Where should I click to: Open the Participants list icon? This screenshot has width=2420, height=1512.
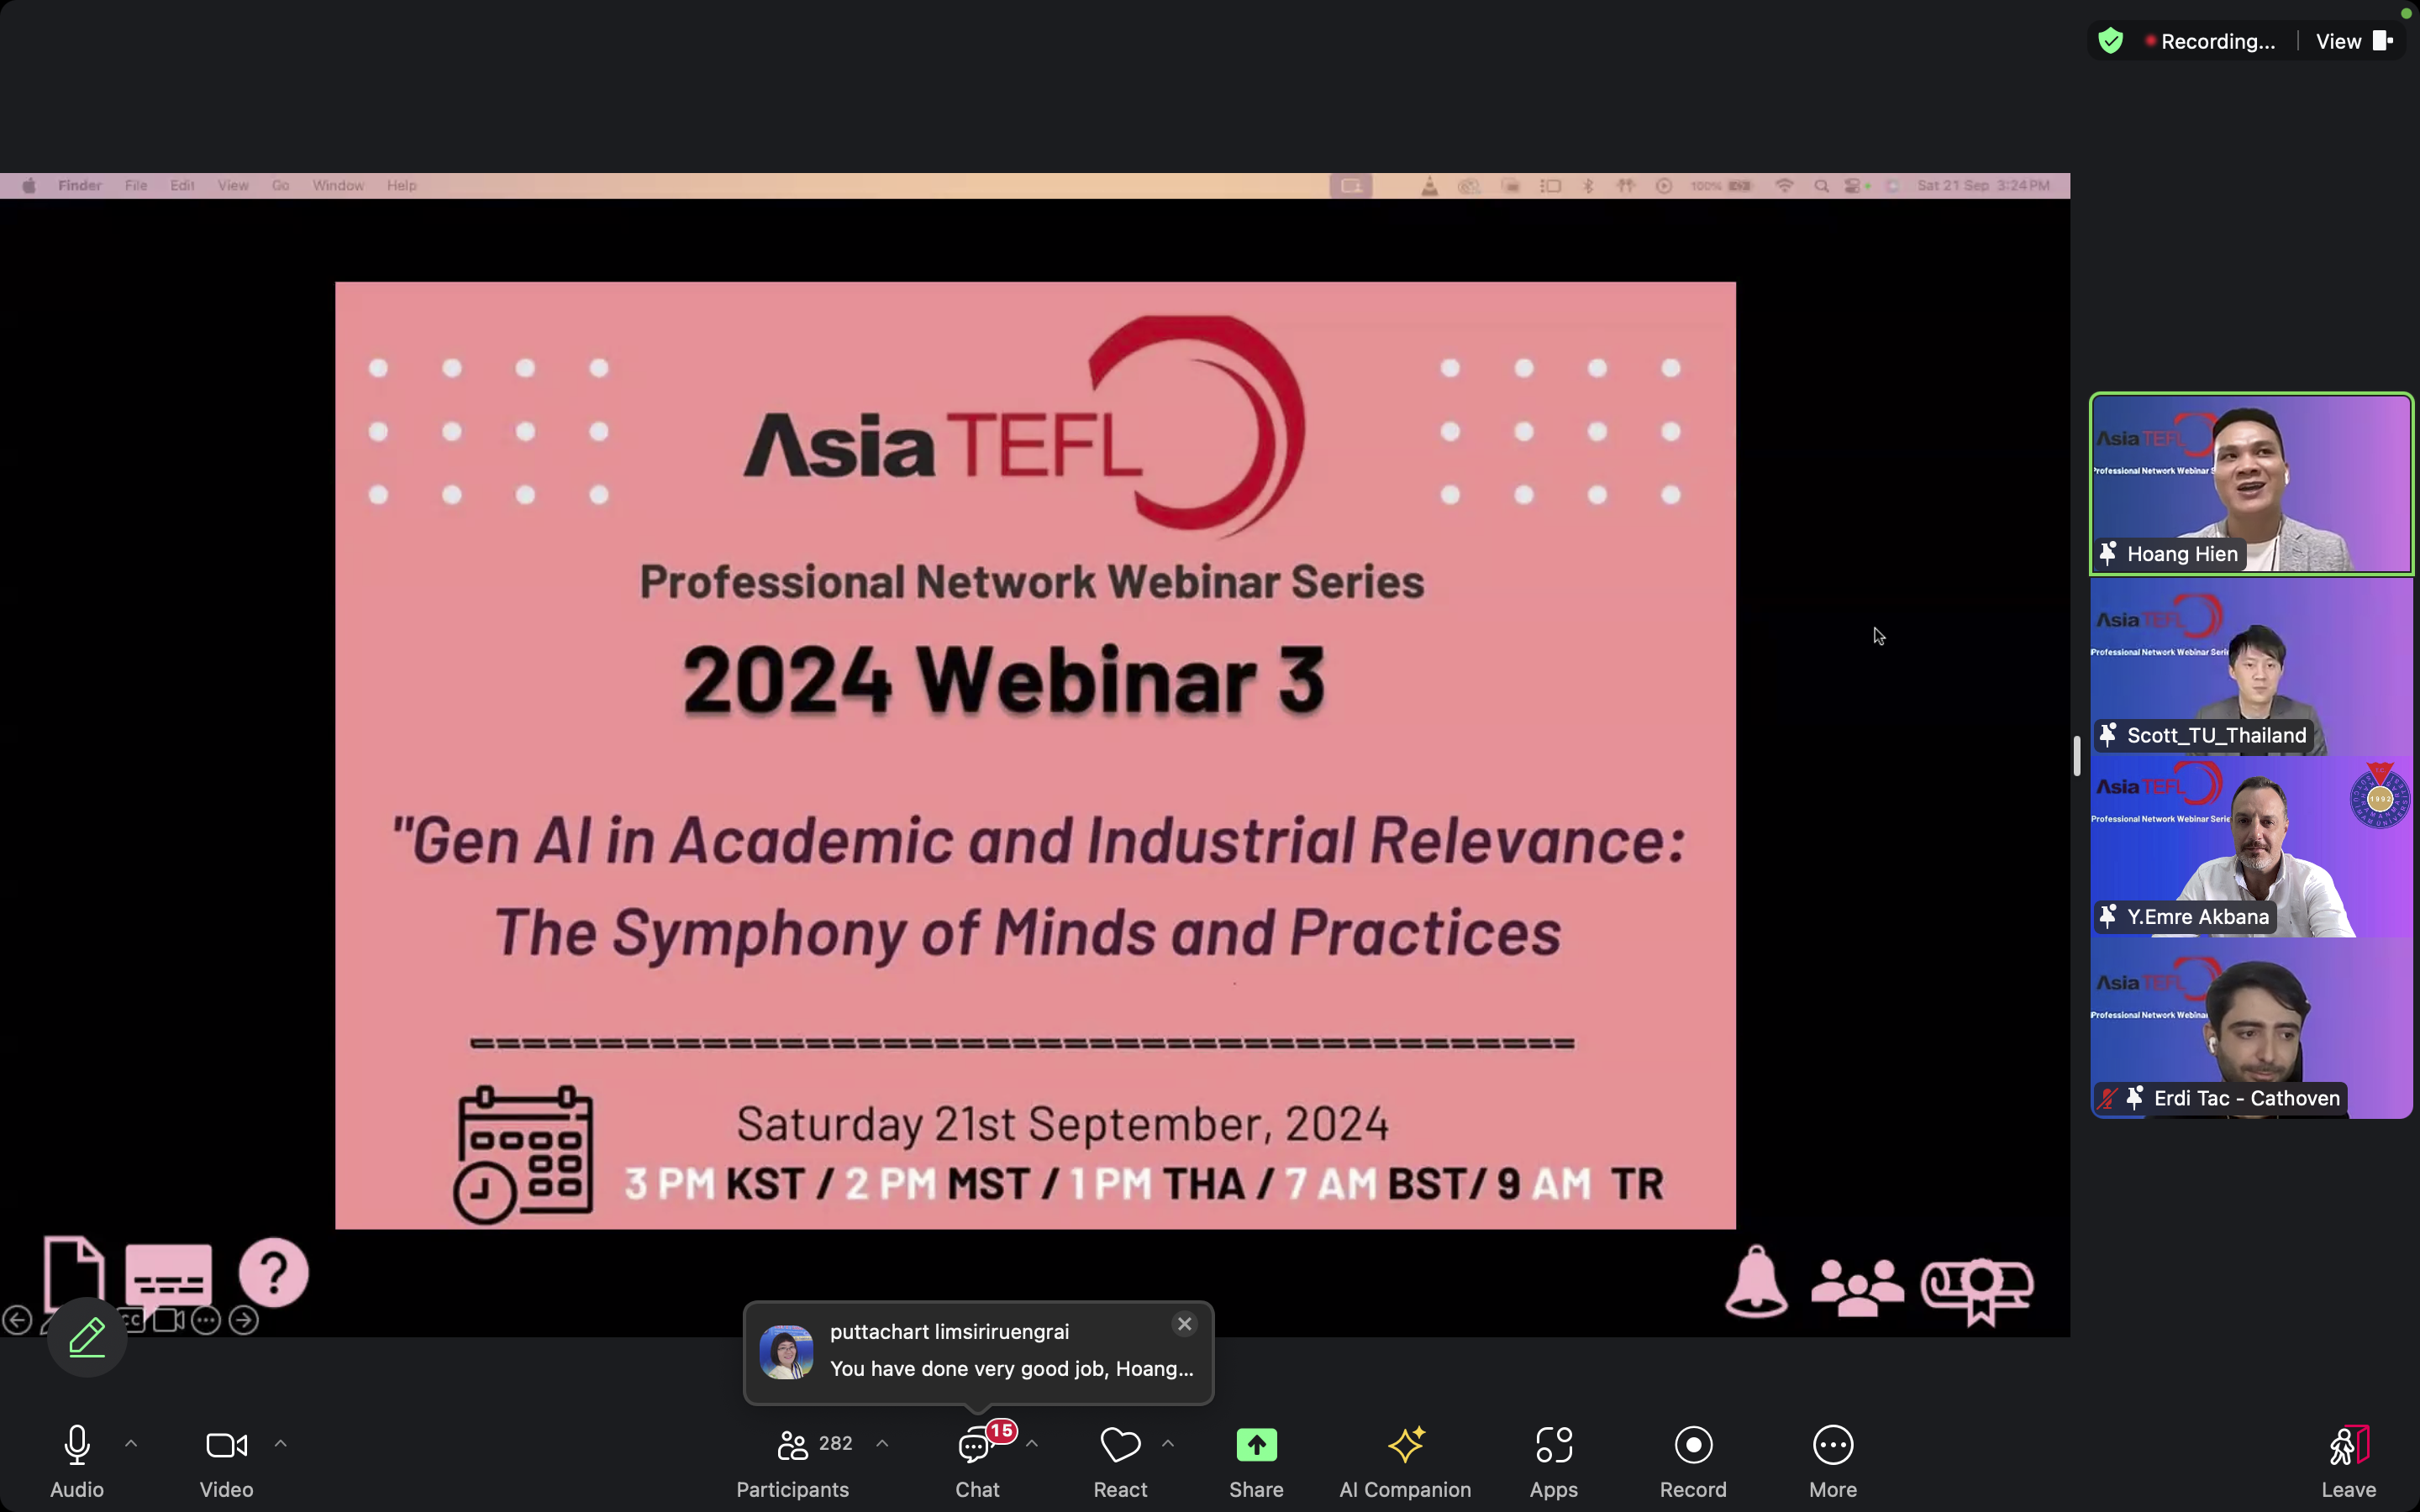point(792,1445)
